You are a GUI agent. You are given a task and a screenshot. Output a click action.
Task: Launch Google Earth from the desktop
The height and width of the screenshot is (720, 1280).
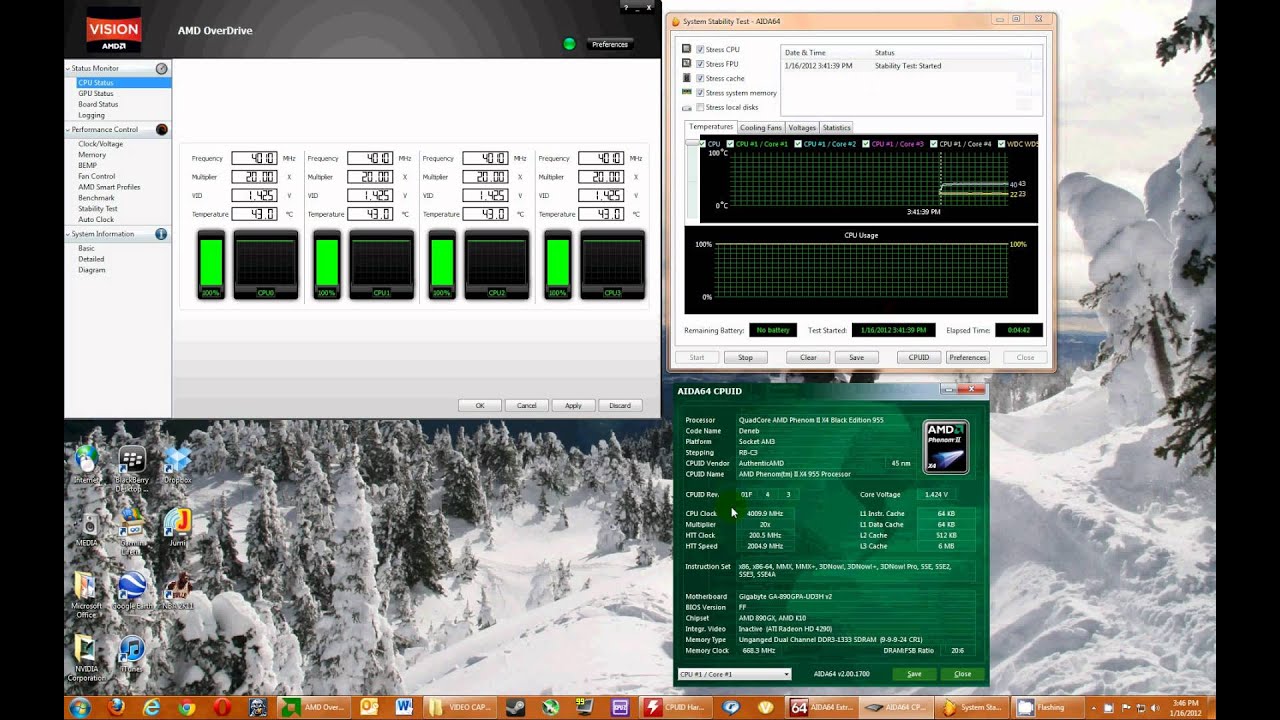[132, 591]
